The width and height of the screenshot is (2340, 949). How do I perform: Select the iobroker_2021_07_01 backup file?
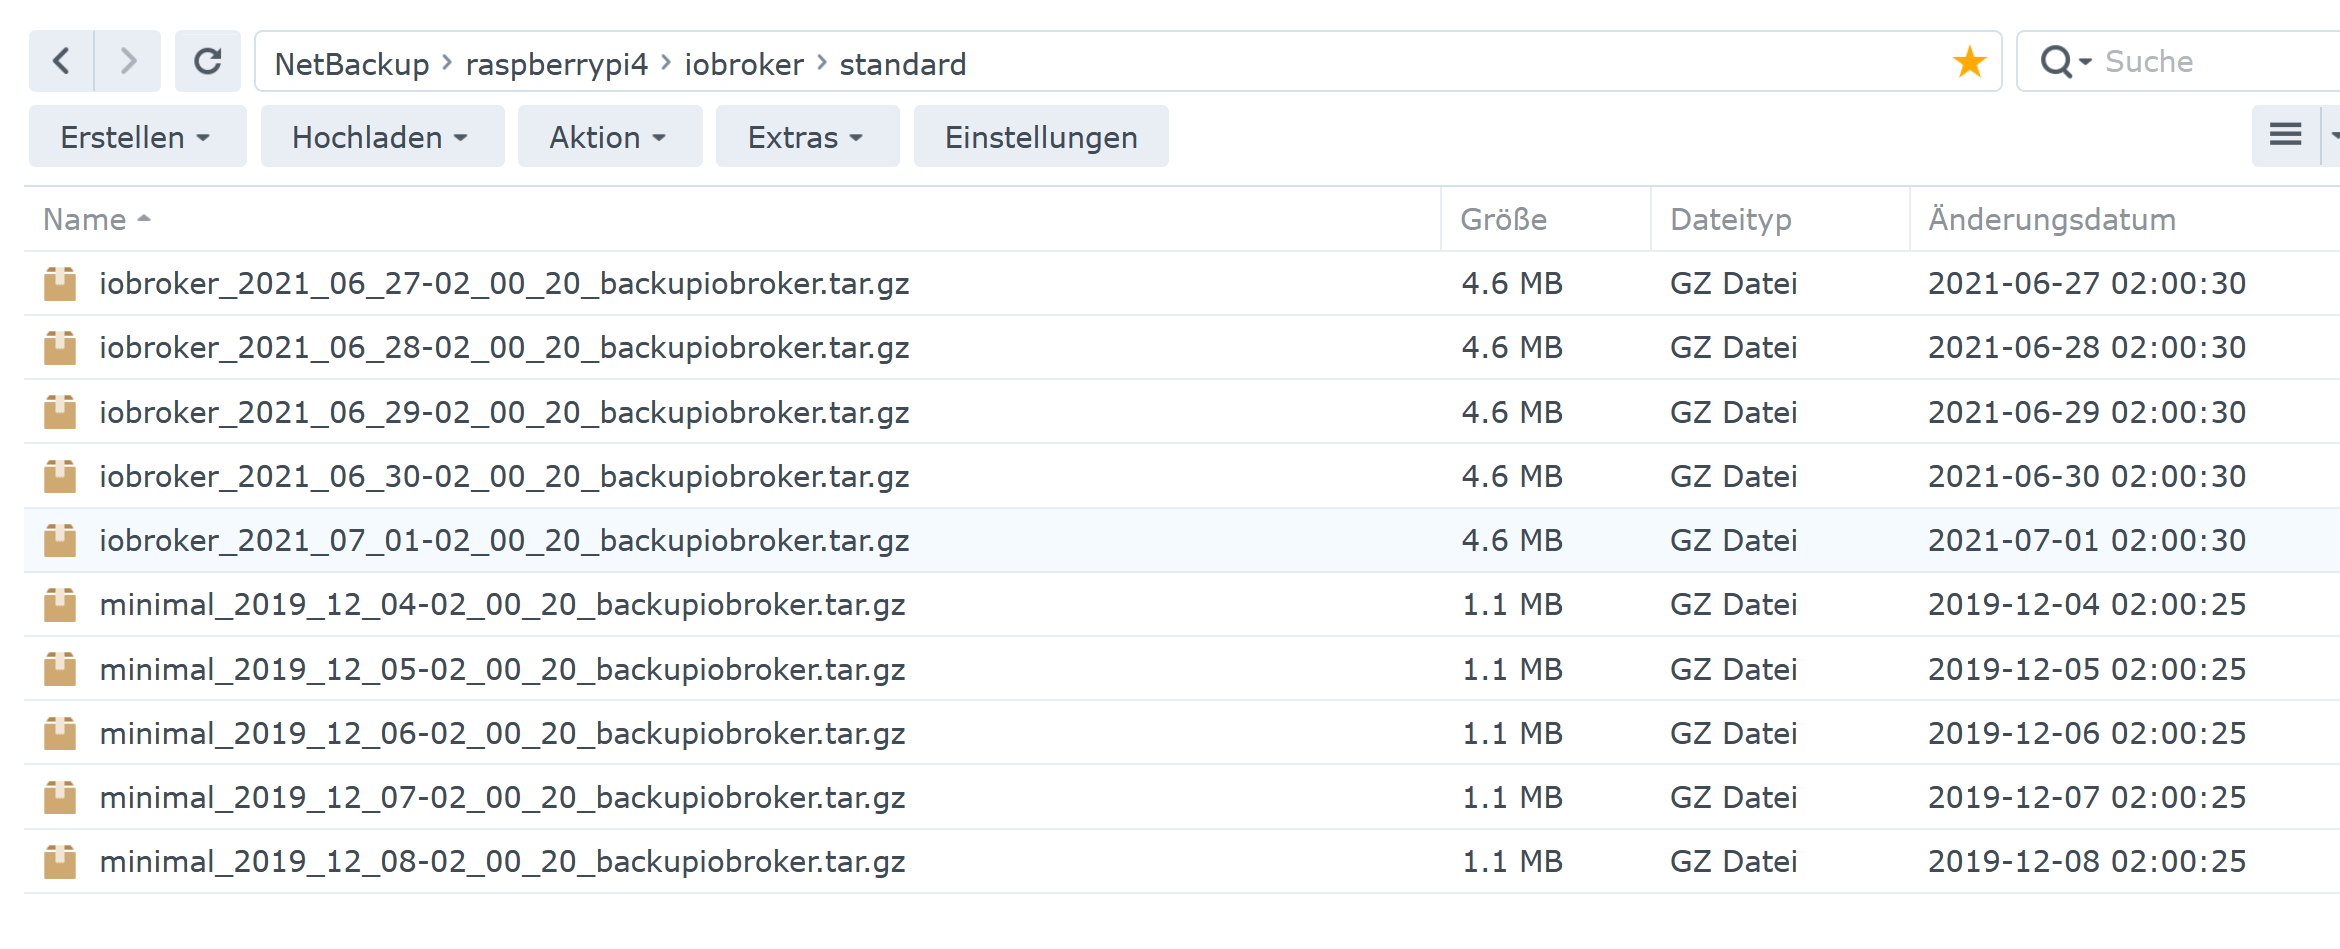coord(504,540)
